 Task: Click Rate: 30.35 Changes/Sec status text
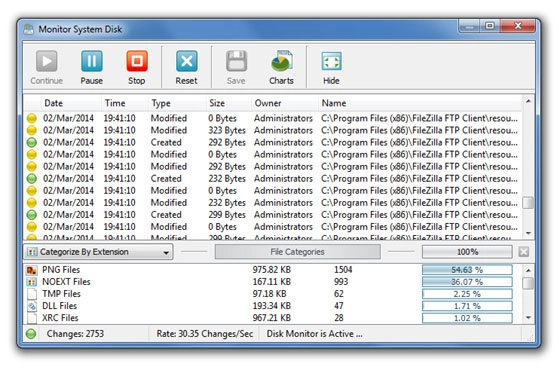coord(205,334)
